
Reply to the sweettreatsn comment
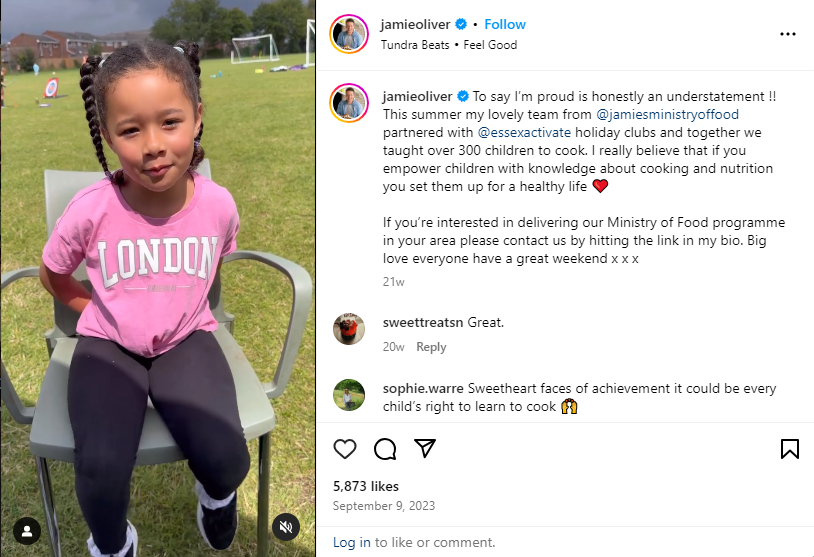pyautogui.click(x=431, y=347)
